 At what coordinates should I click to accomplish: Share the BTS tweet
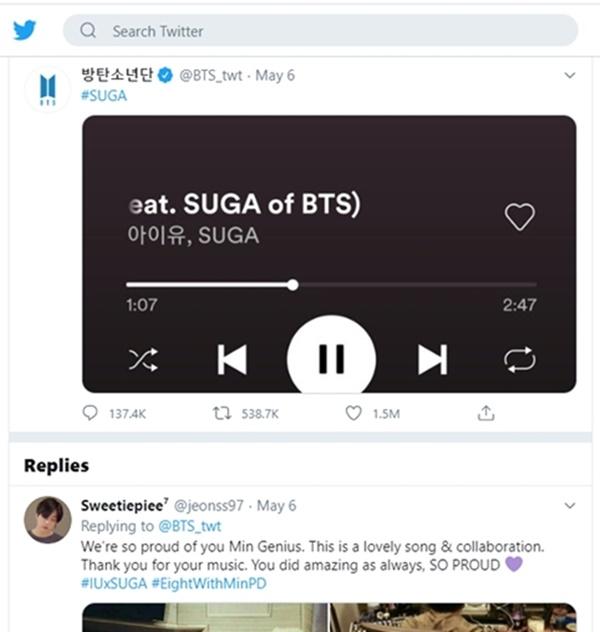[486, 413]
